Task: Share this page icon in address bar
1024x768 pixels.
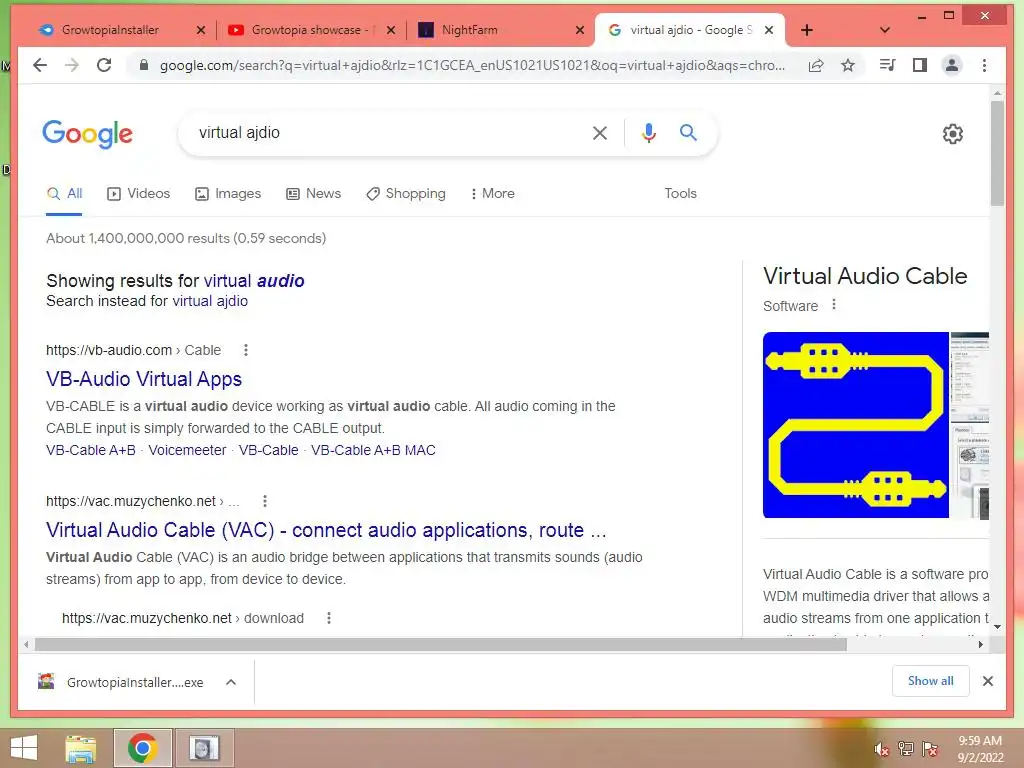Action: click(816, 65)
